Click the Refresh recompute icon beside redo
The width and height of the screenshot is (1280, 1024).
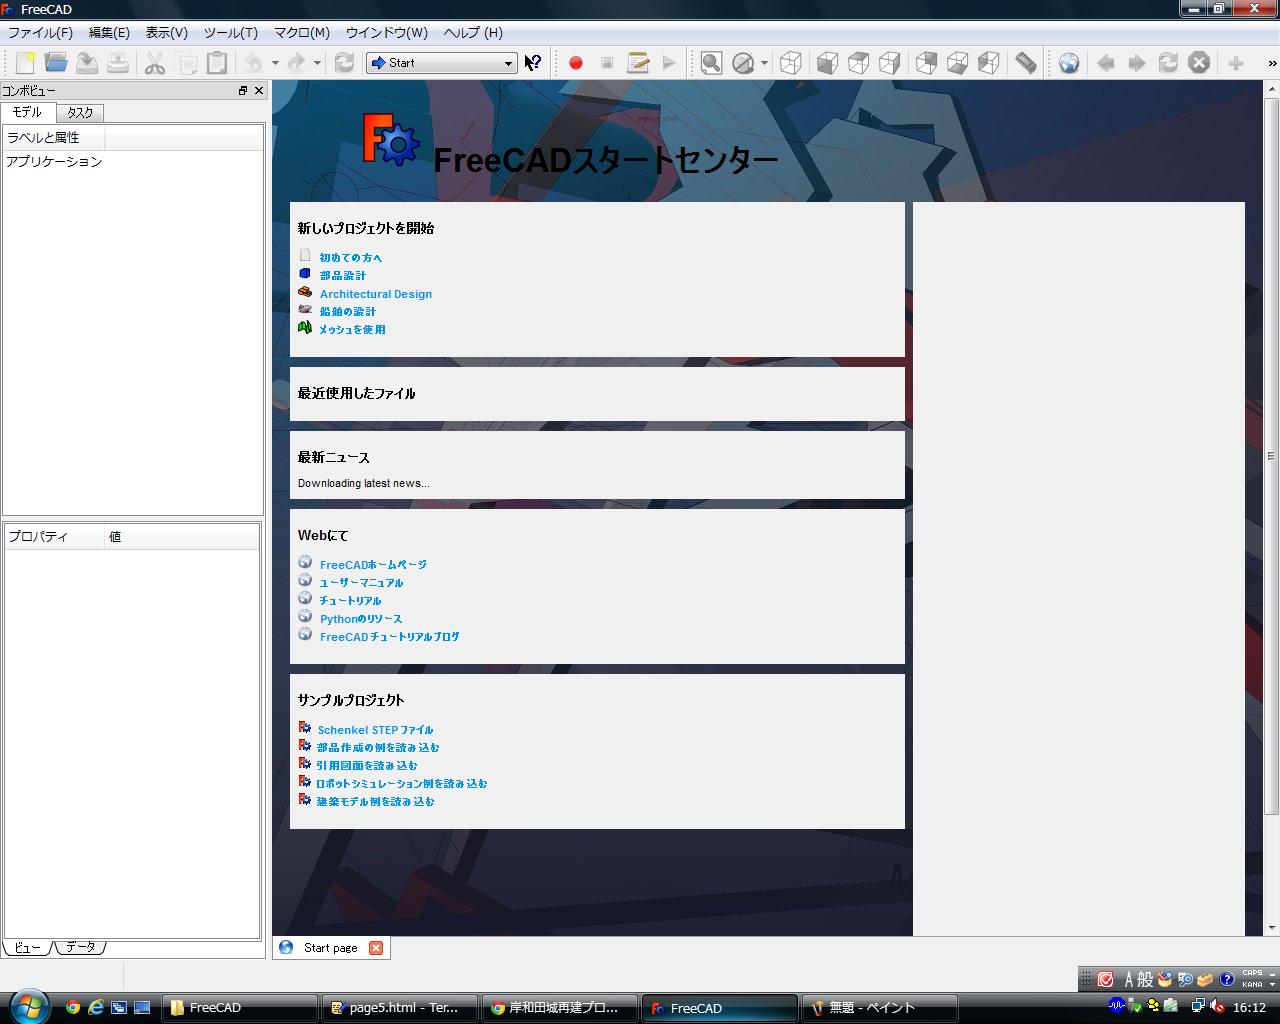click(x=344, y=63)
